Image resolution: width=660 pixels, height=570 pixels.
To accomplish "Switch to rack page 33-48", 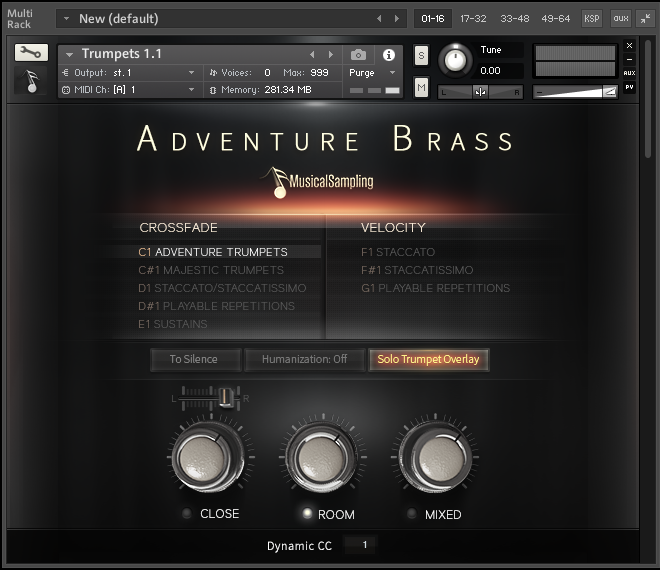I will coord(514,19).
